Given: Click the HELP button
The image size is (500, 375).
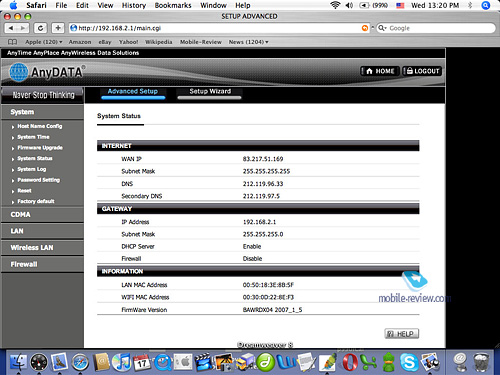Looking at the screenshot, I should pos(402,334).
